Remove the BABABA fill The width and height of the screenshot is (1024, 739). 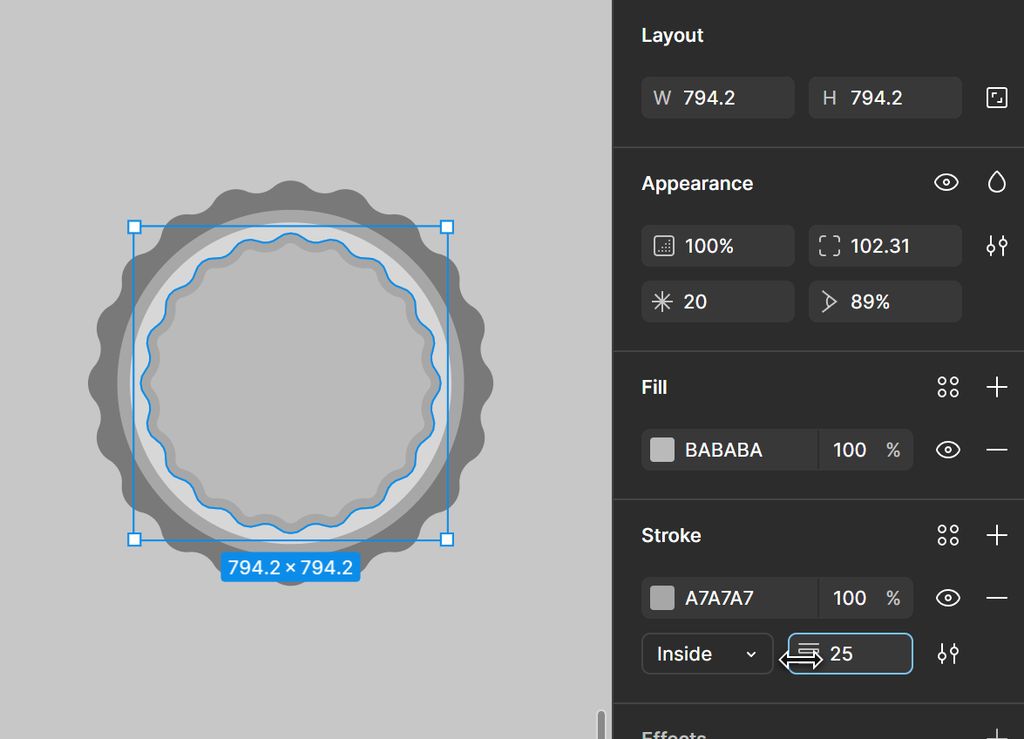(x=996, y=450)
